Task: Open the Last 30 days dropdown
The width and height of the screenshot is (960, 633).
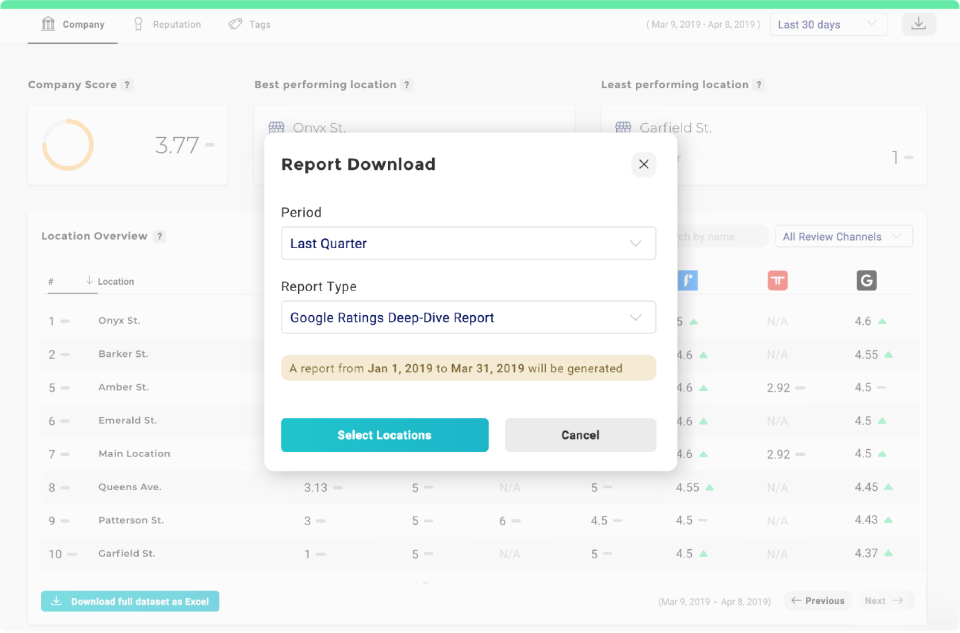Action: (828, 23)
